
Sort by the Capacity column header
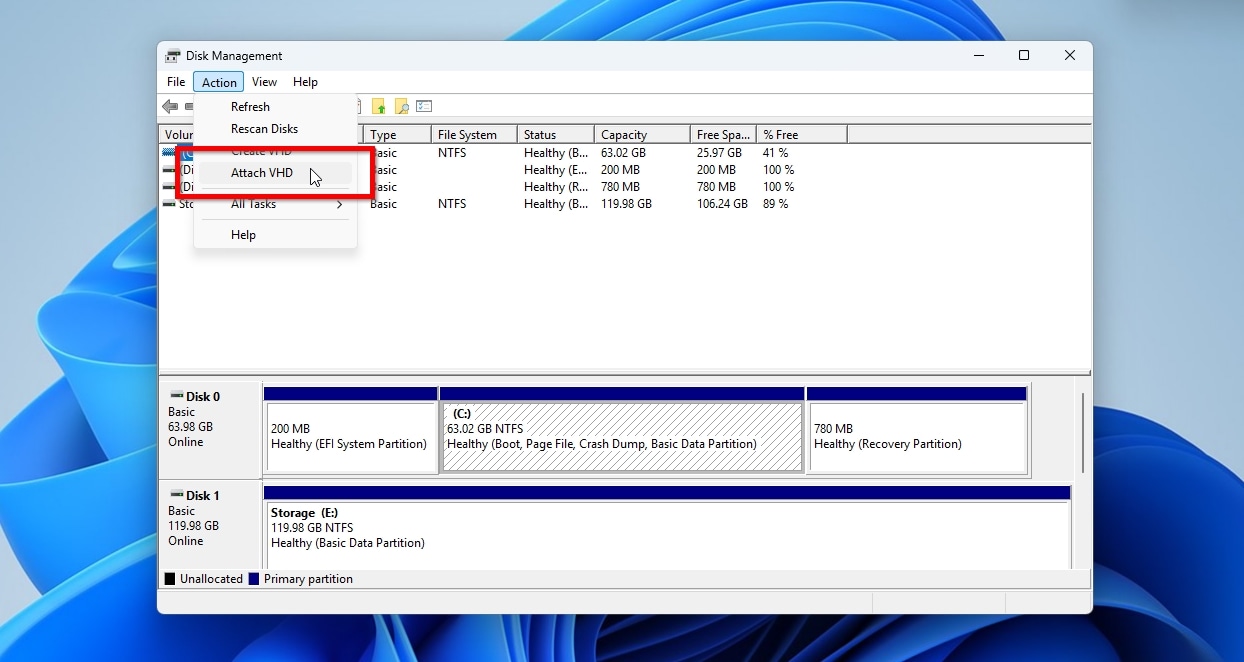click(x=642, y=135)
